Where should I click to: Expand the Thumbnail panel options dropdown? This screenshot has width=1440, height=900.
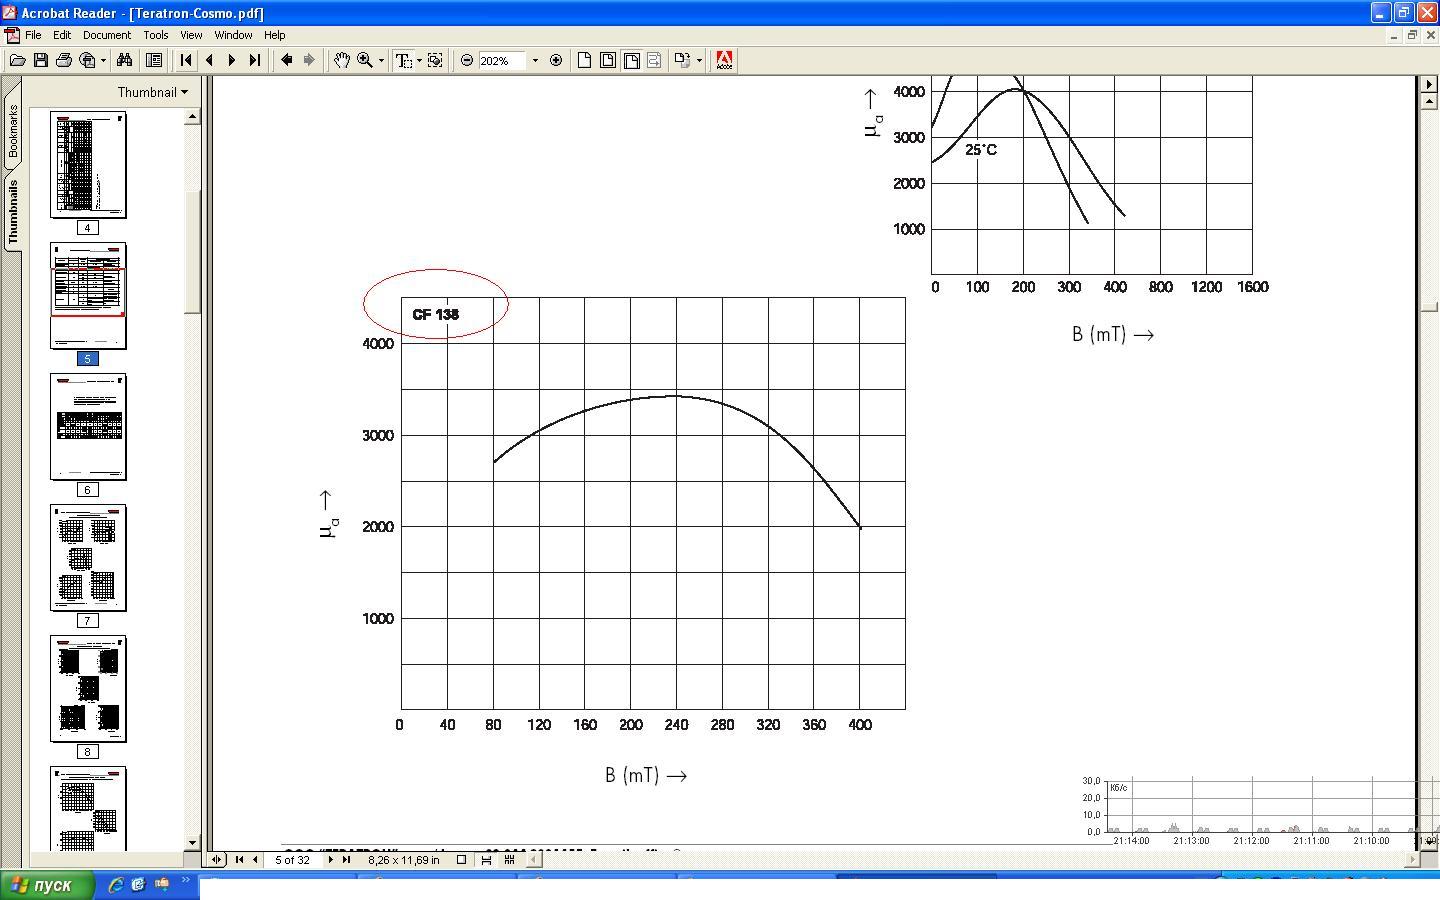(152, 92)
